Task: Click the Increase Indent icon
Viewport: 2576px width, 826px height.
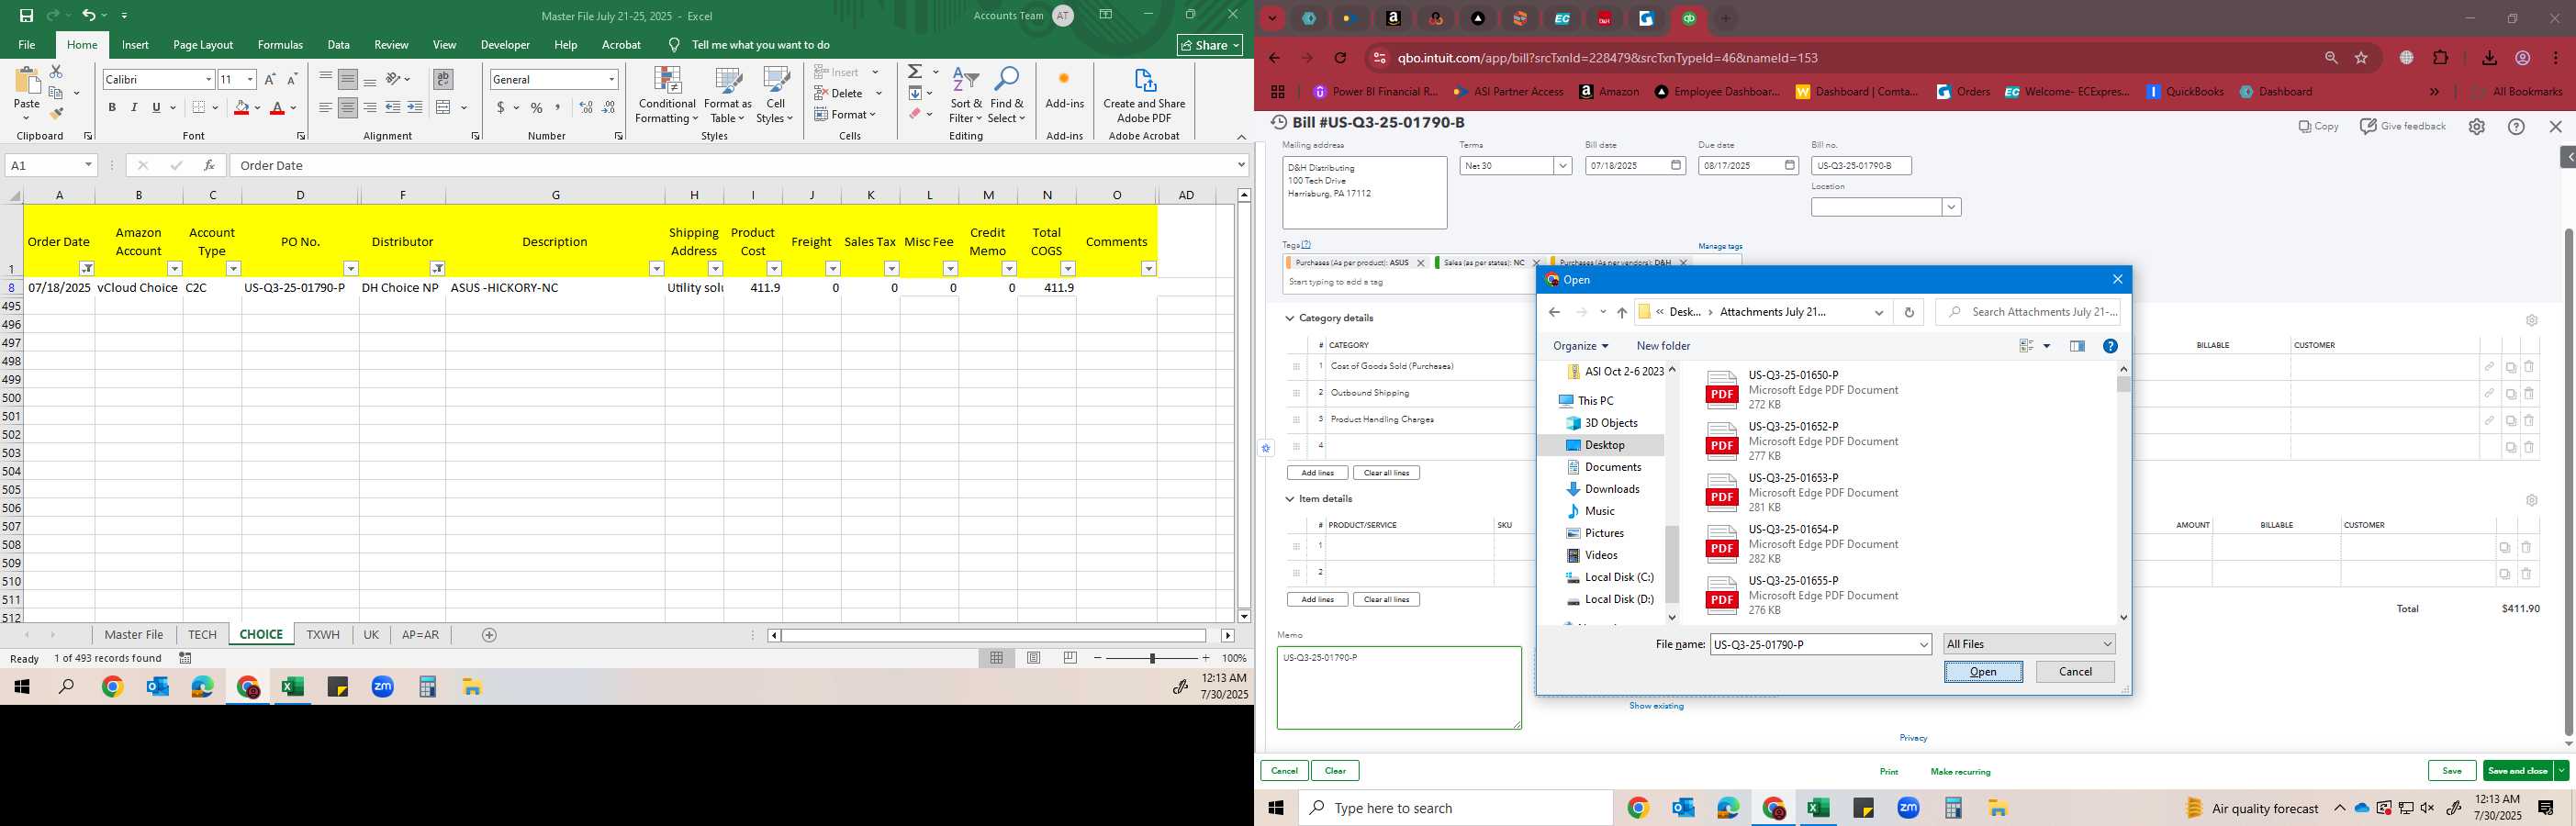Action: point(415,107)
